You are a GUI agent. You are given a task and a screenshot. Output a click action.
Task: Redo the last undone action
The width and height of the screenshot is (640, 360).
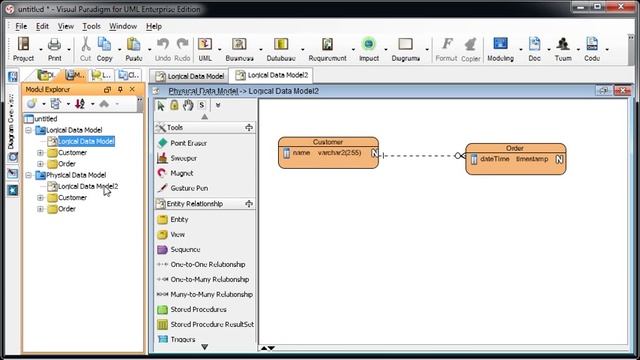tap(182, 49)
